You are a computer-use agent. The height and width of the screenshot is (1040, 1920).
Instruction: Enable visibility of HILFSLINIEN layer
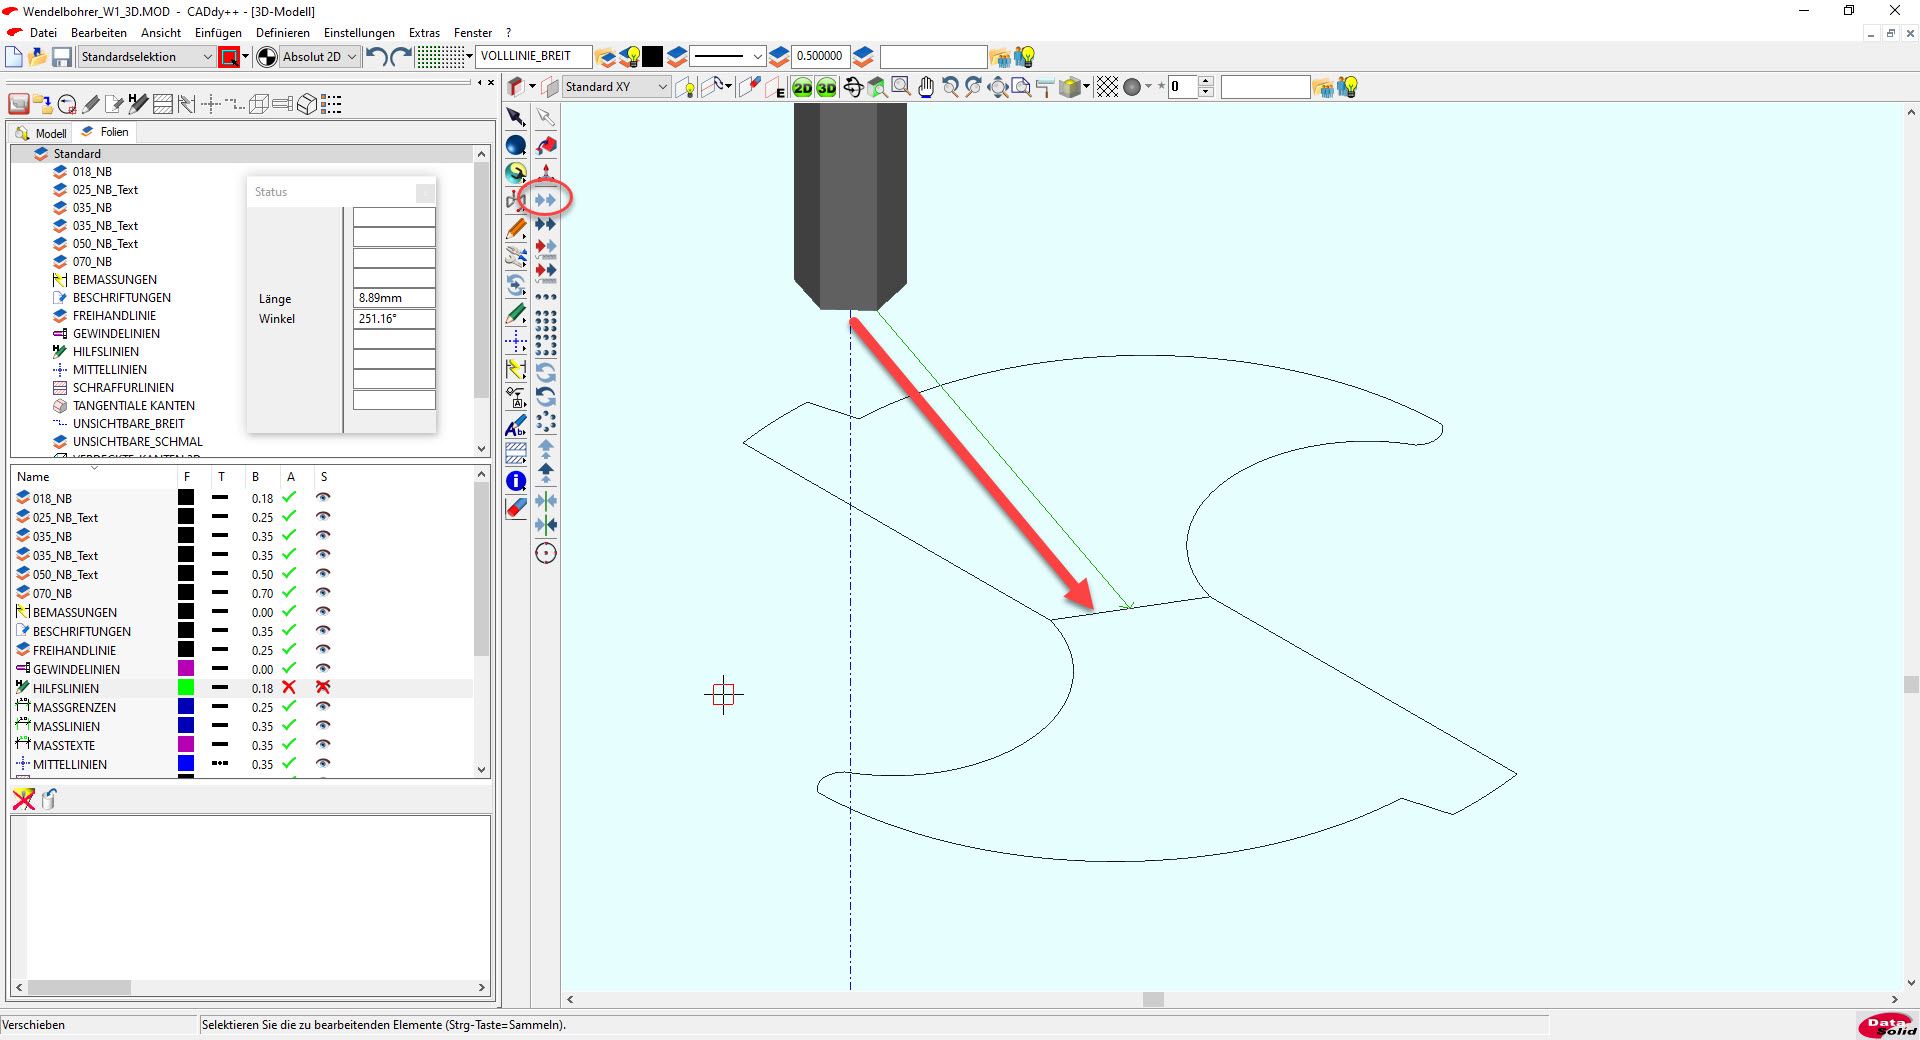coord(323,688)
